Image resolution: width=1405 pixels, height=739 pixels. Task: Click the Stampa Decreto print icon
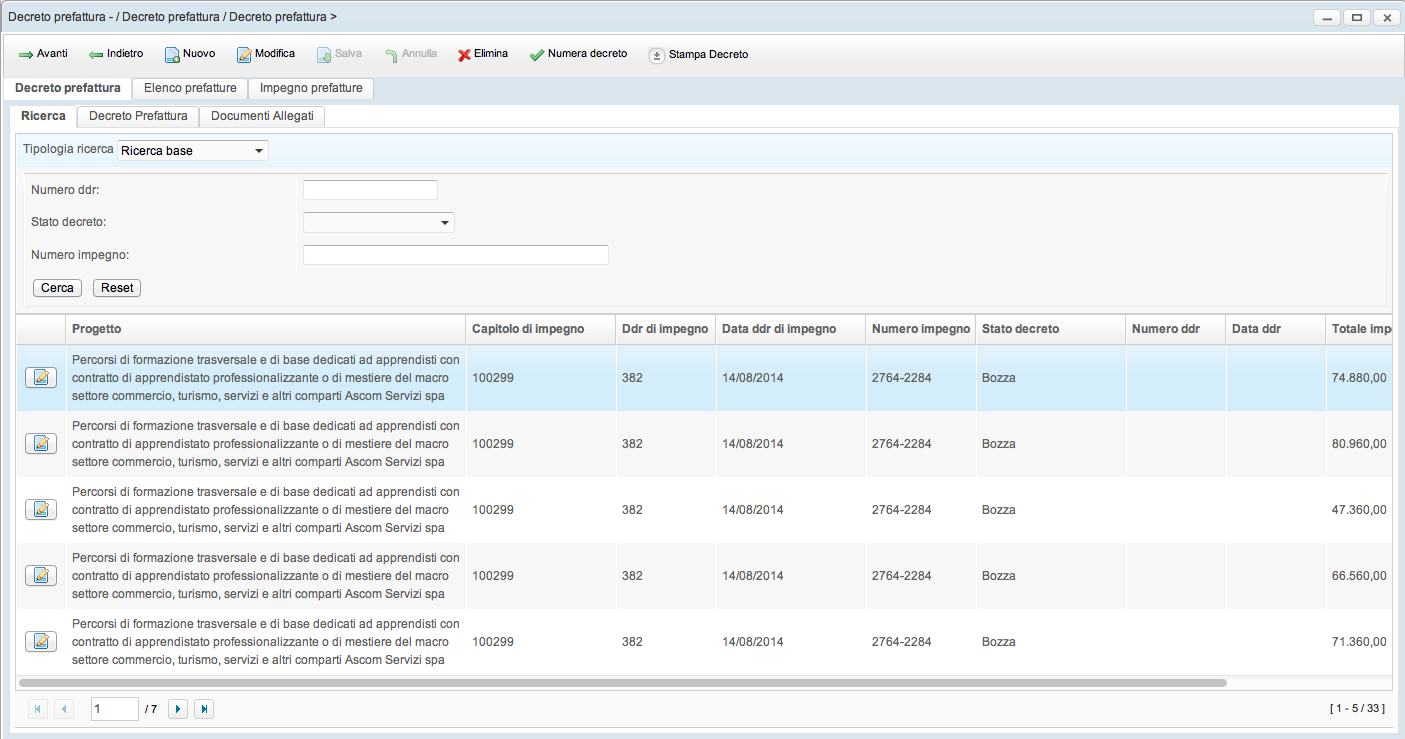[x=657, y=55]
